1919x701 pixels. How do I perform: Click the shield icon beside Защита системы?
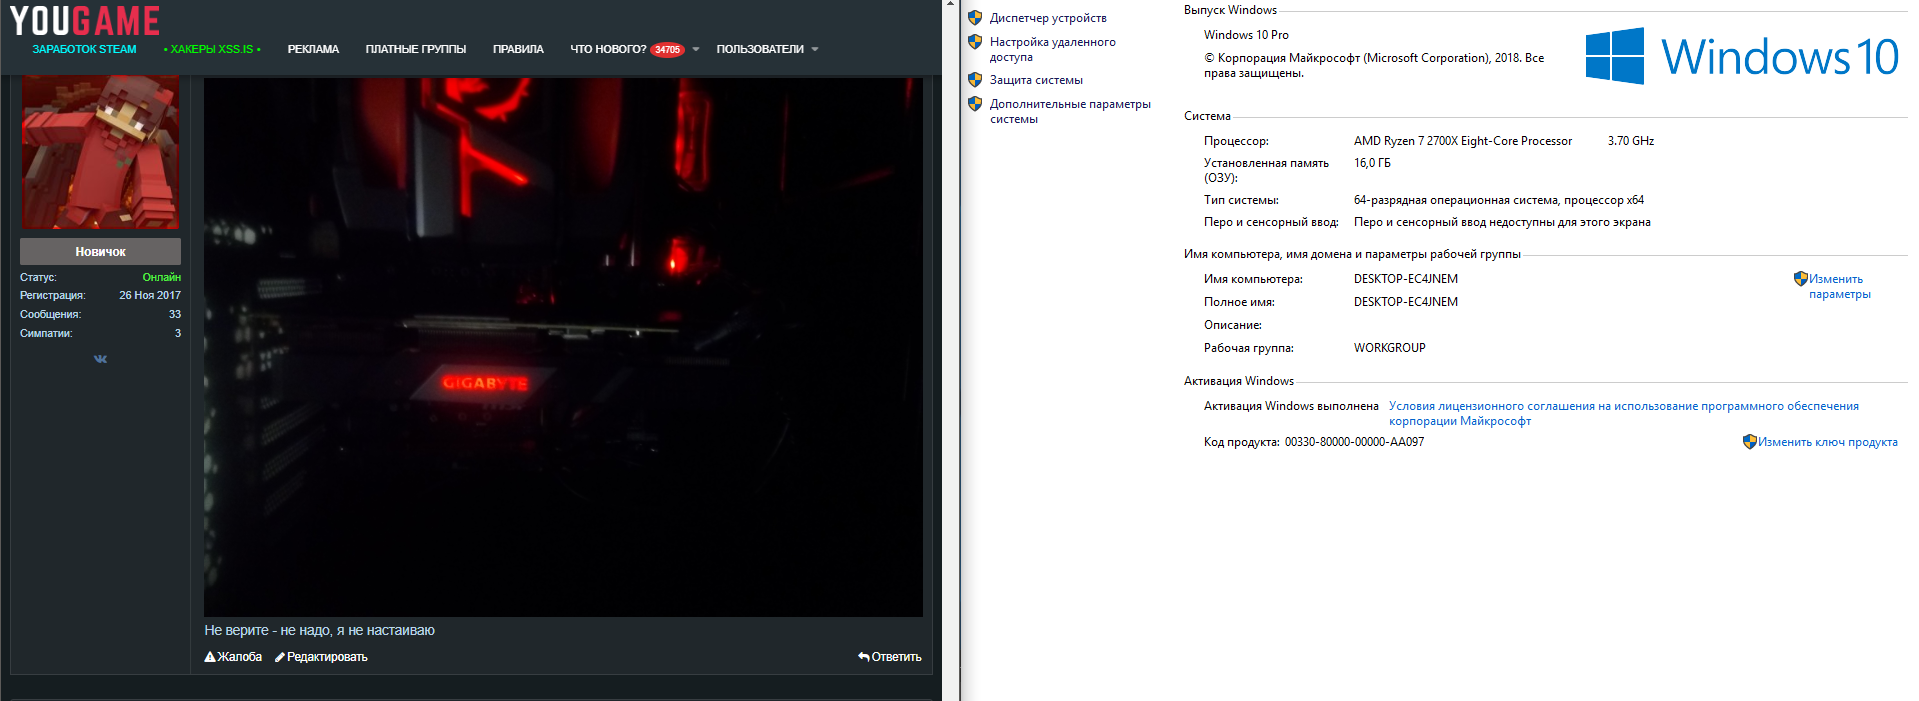[x=975, y=80]
